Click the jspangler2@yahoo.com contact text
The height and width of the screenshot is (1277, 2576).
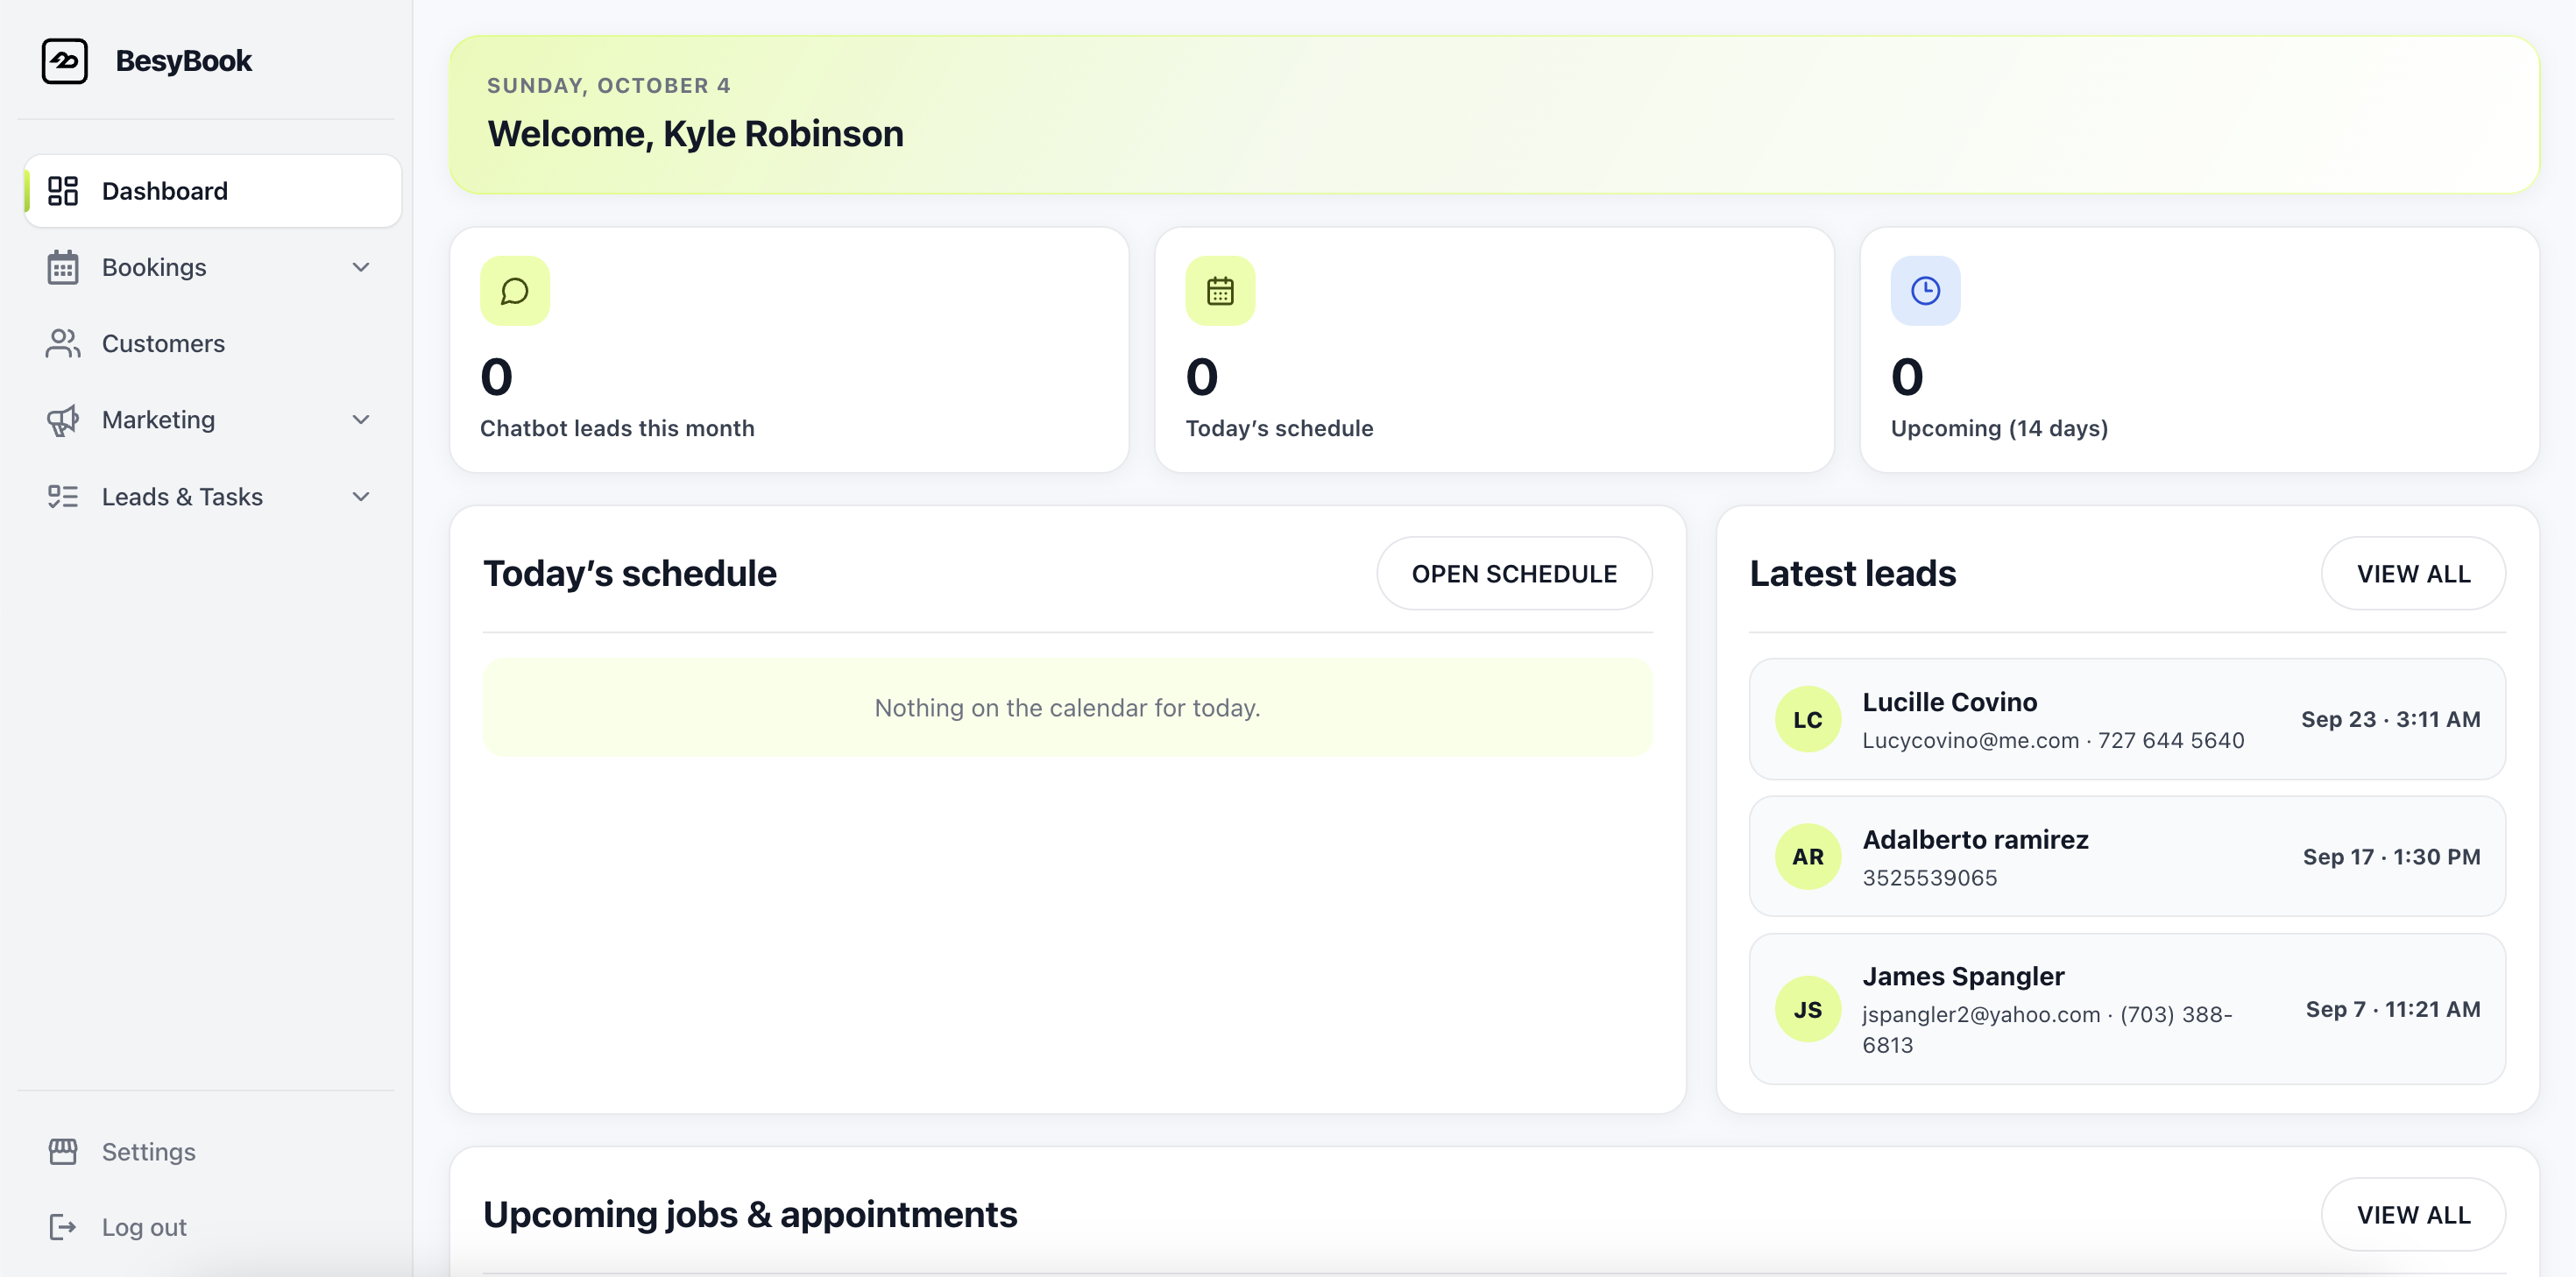1981,1015
